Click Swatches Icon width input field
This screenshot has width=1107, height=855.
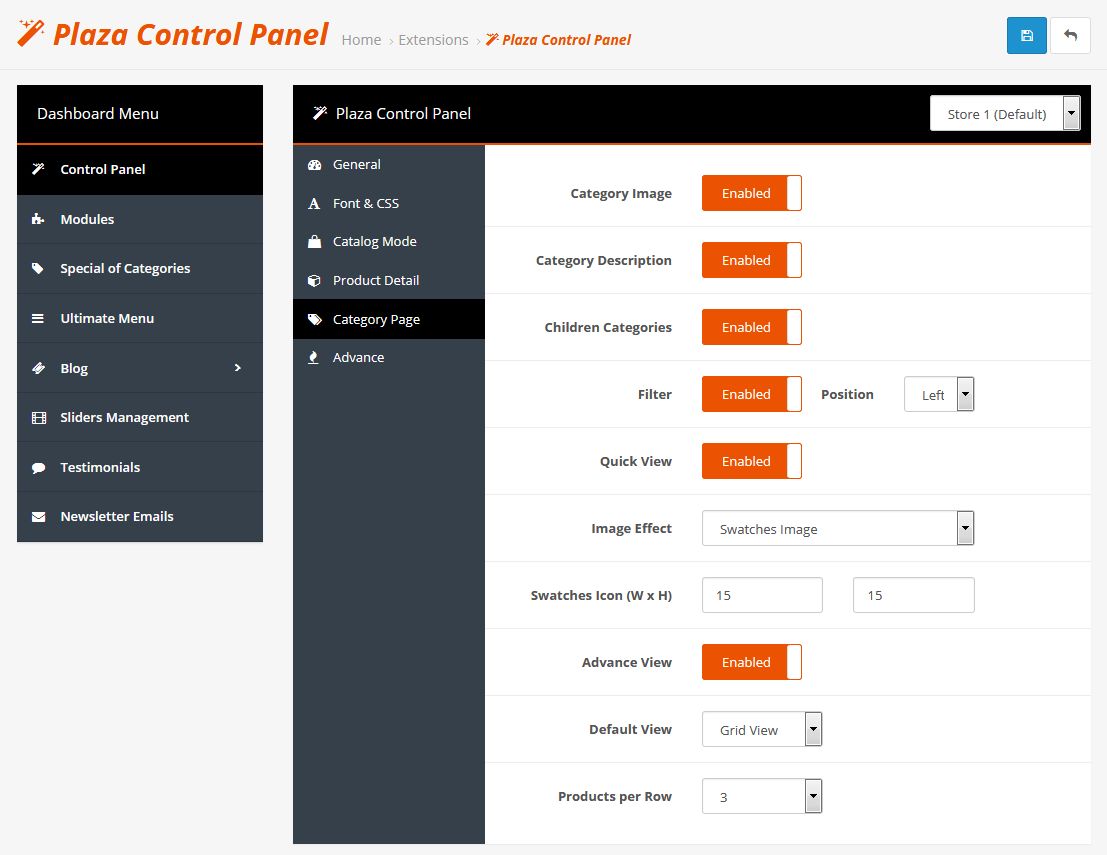pyautogui.click(x=762, y=595)
